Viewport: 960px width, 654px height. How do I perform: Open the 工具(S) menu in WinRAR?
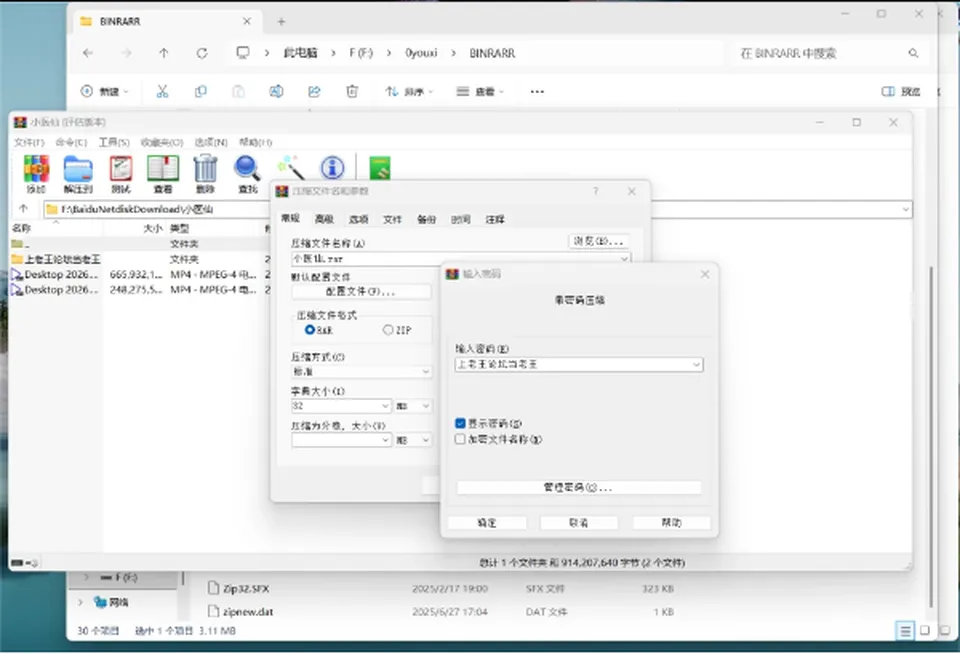point(114,142)
